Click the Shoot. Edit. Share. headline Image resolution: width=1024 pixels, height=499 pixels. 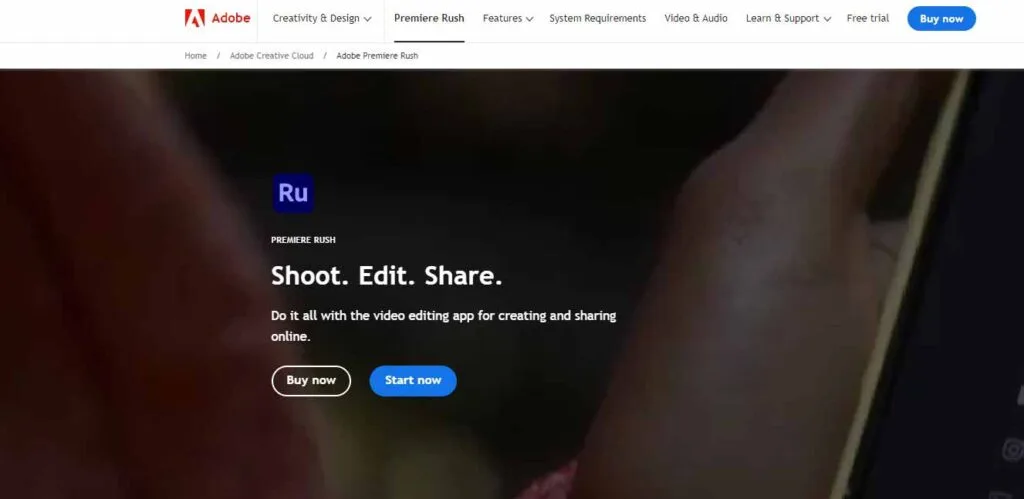click(387, 276)
